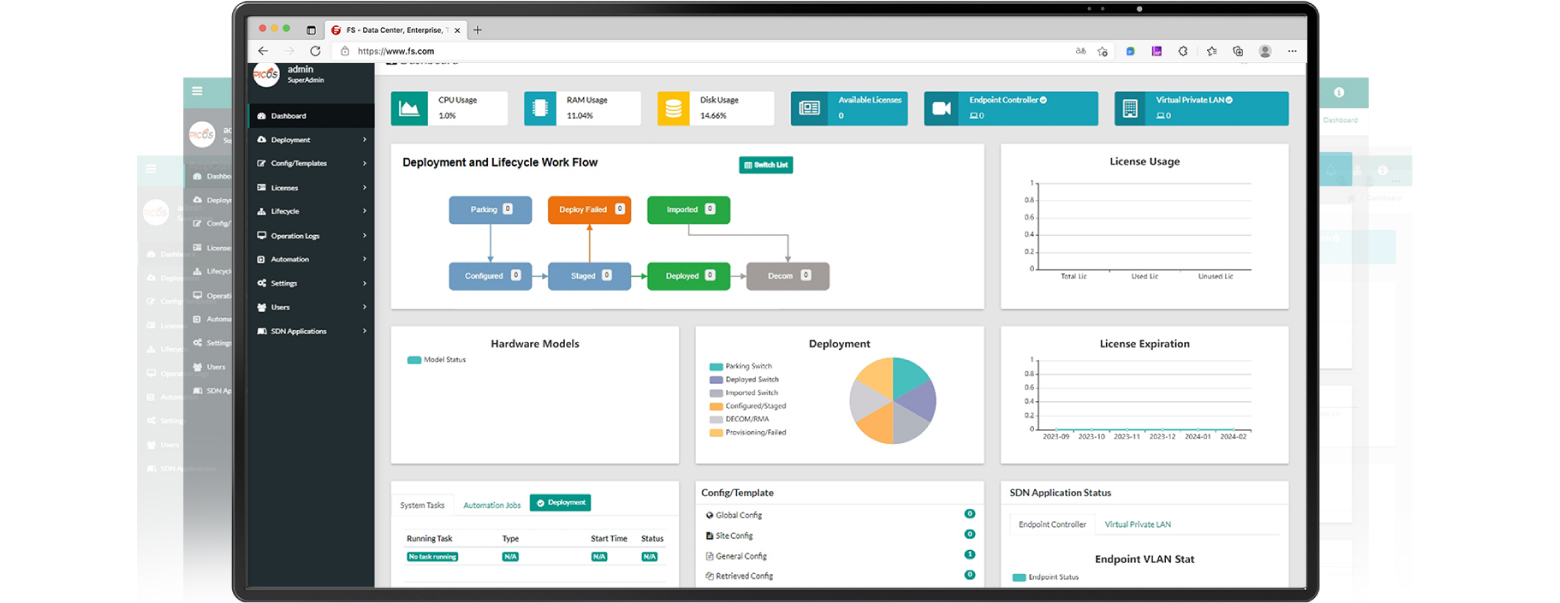1560x603 pixels.
Task: Open the browser profile avatar
Action: [x=1265, y=51]
